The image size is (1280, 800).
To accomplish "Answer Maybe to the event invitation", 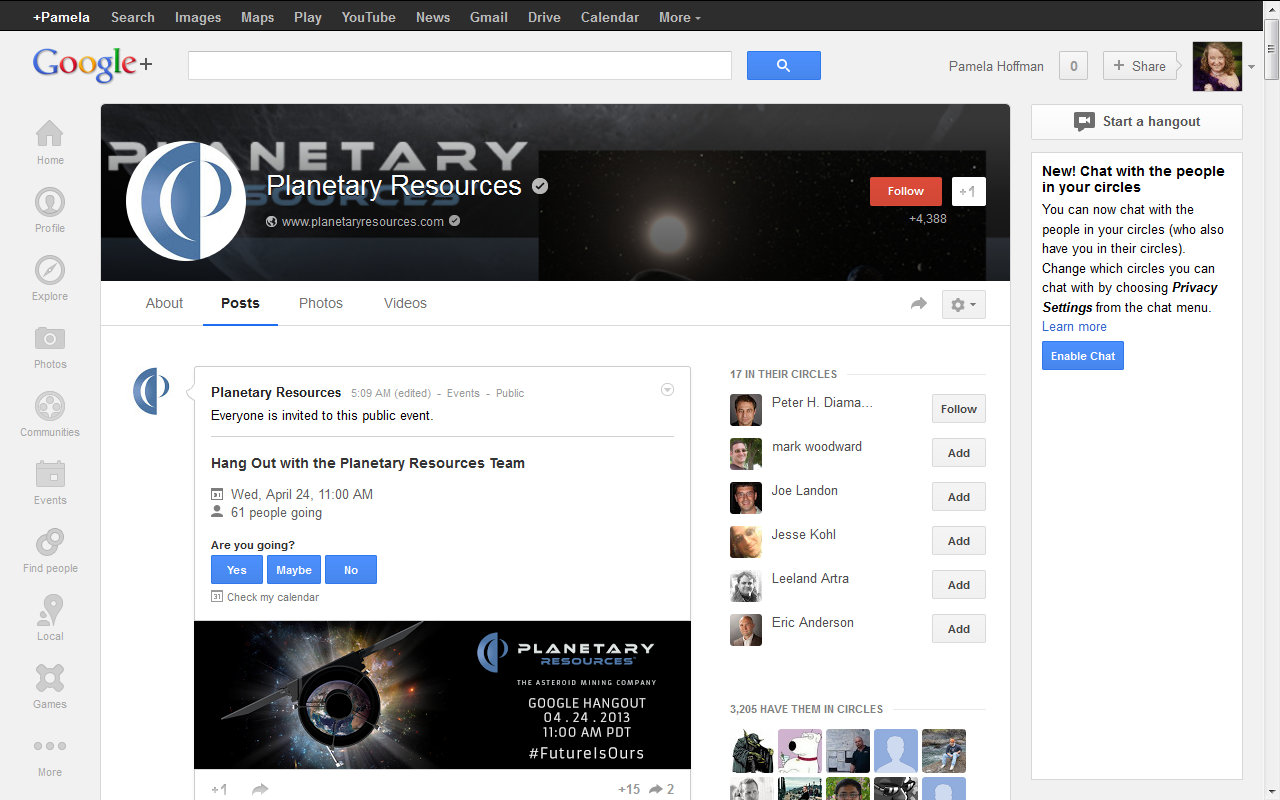I will point(294,570).
